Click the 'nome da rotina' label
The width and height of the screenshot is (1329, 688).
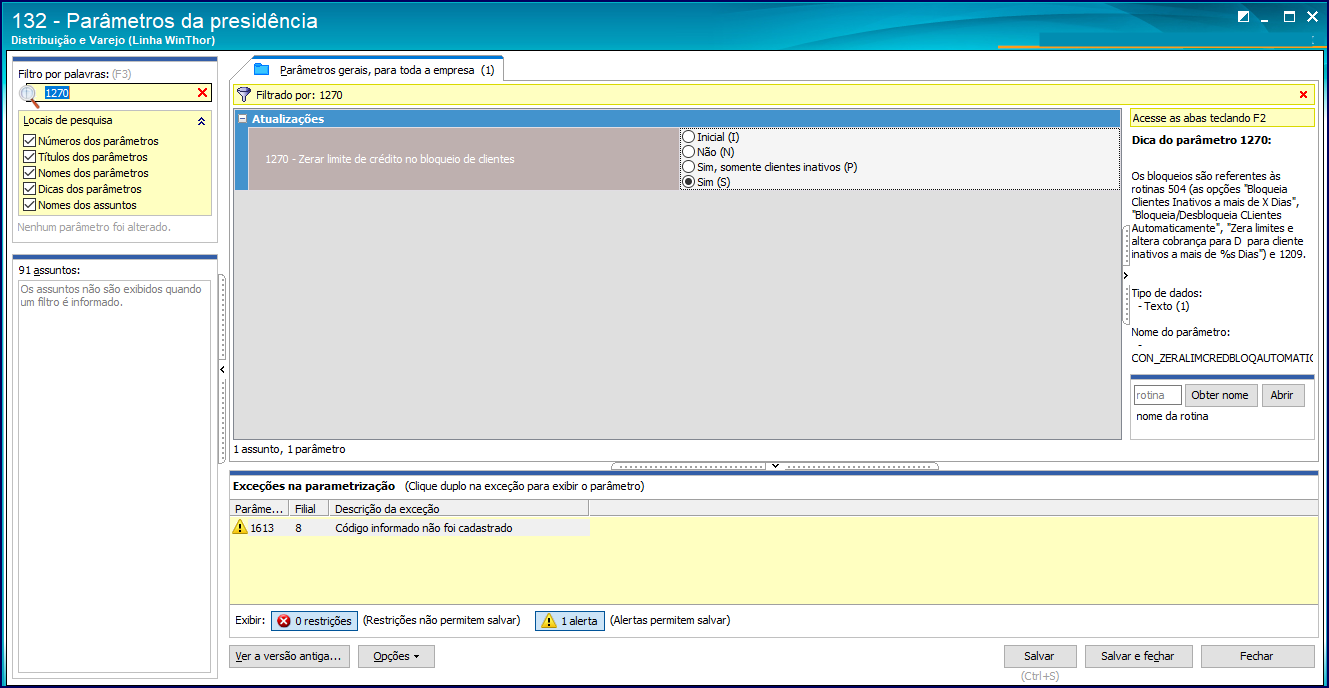1172,416
